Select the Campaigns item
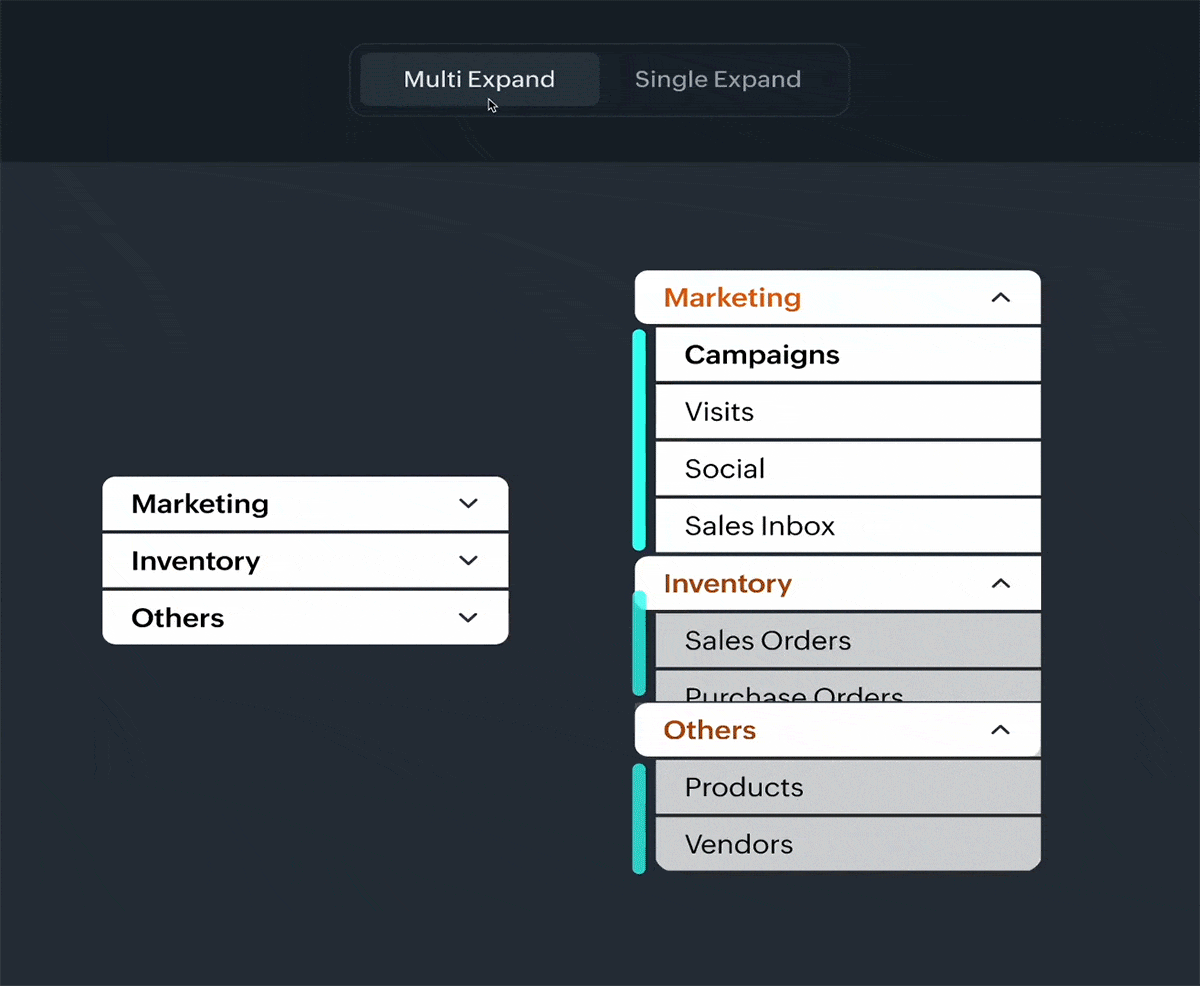Image resolution: width=1200 pixels, height=986 pixels. coord(762,355)
